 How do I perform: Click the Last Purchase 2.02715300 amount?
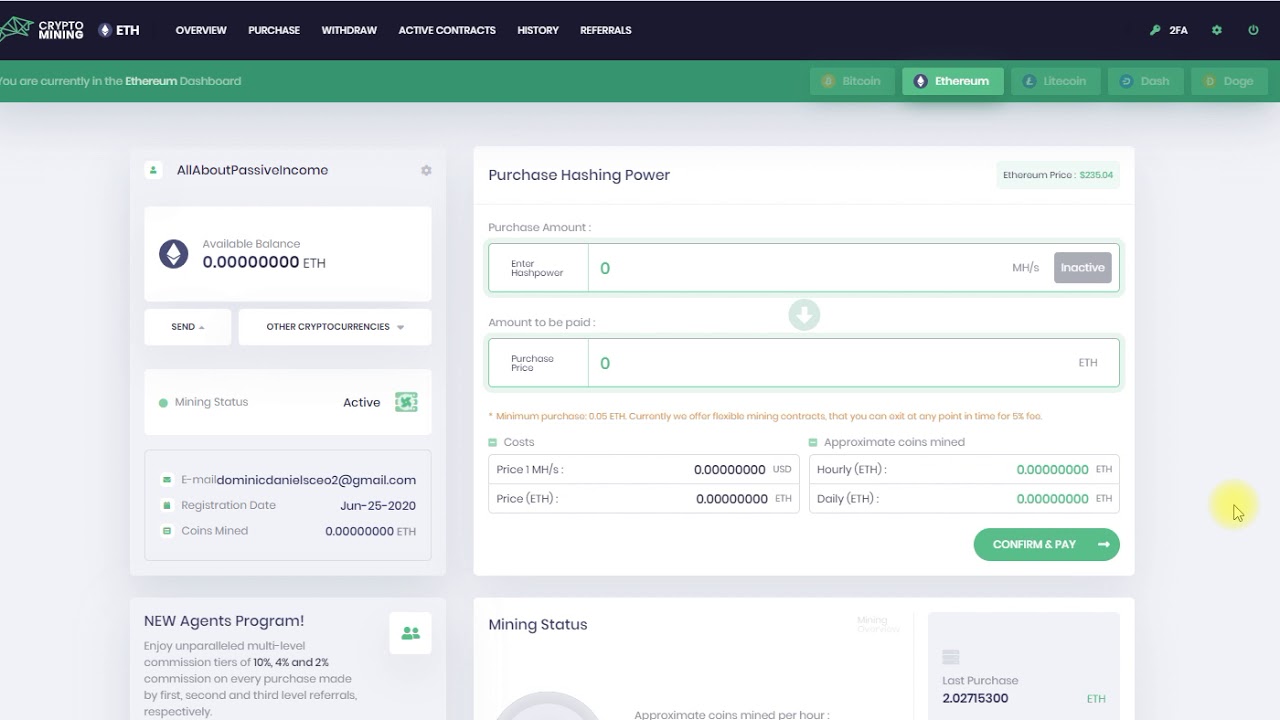[x=975, y=698]
